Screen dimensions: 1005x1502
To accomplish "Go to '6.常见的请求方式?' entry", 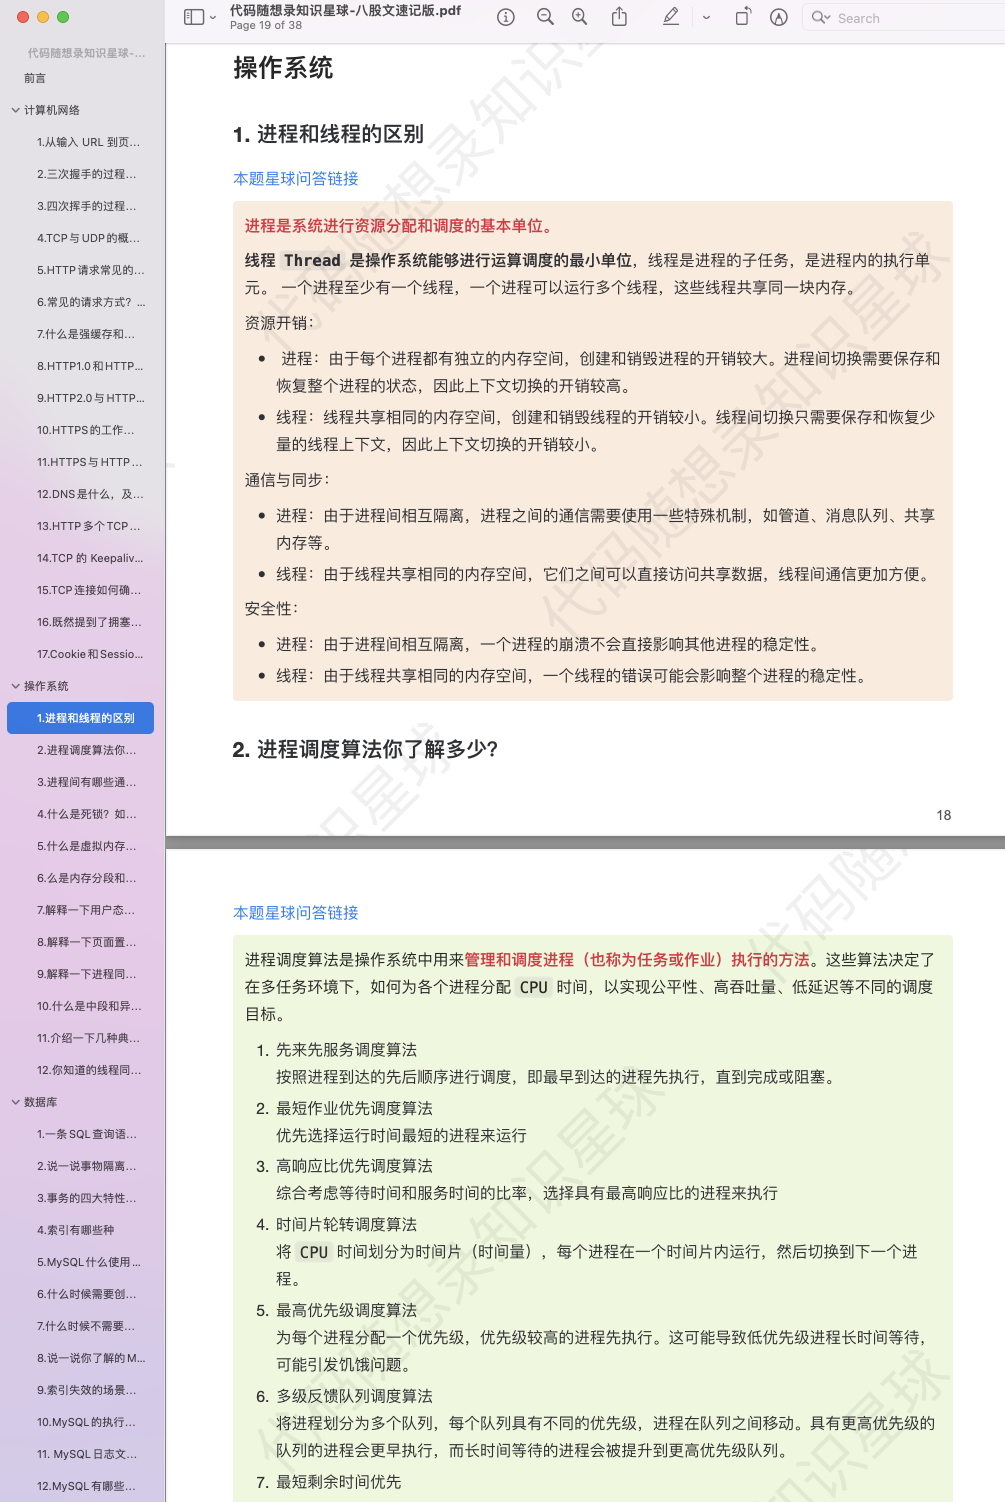I will pyautogui.click(x=91, y=302).
